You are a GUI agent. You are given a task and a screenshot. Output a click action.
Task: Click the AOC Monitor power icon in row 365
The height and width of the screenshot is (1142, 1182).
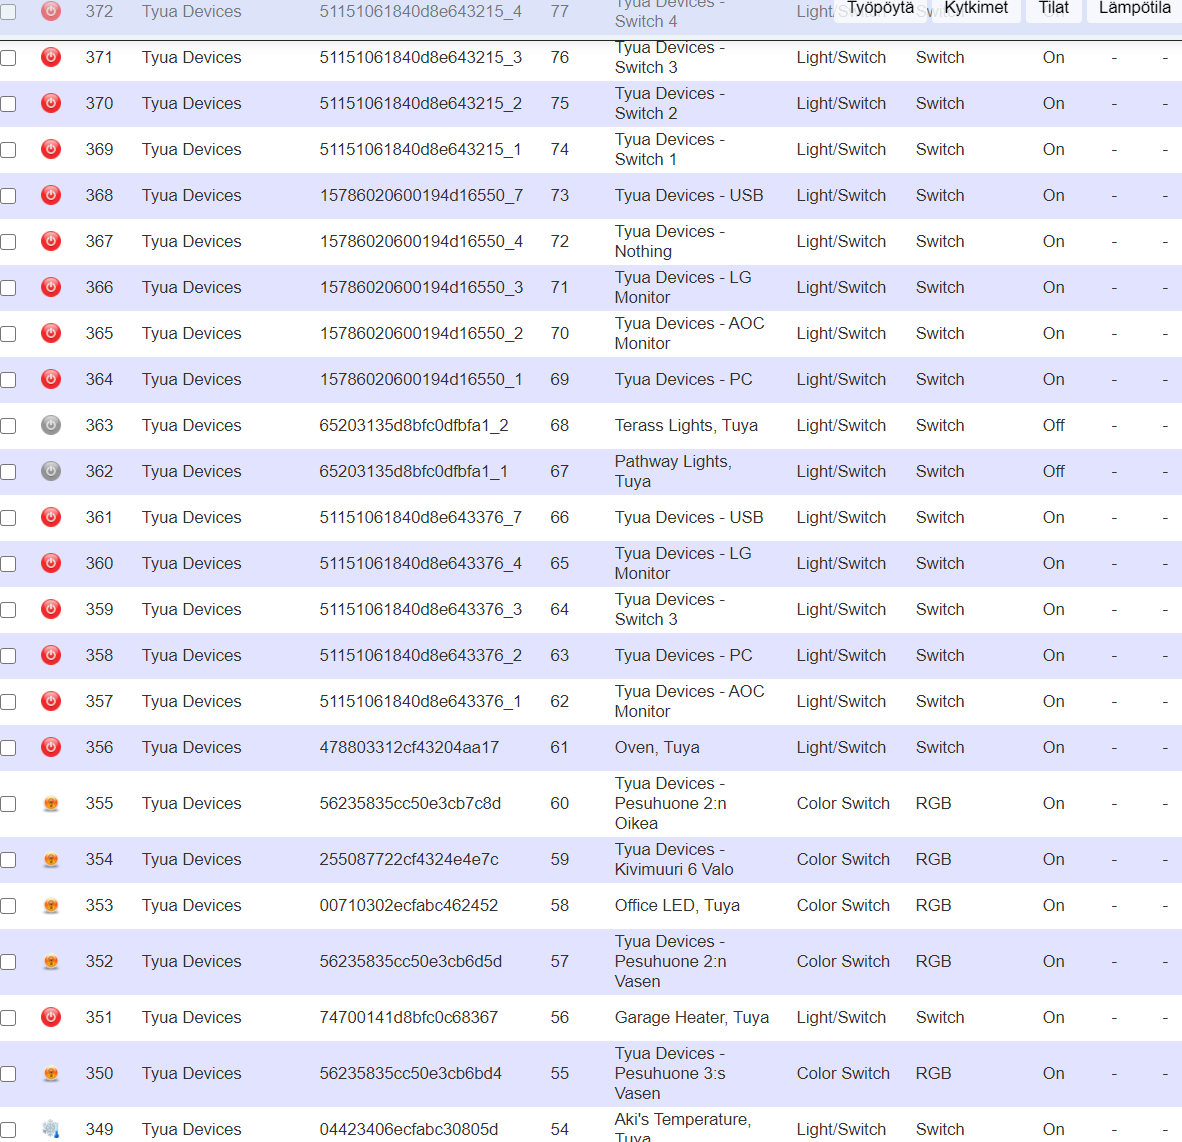point(51,333)
